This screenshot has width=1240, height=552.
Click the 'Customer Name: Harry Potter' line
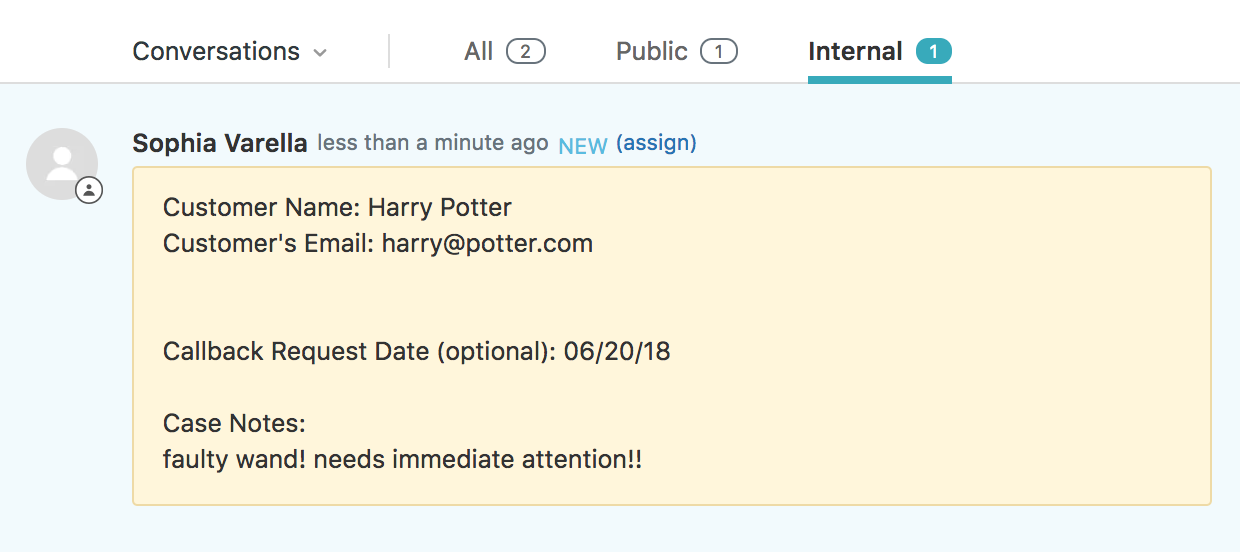pos(337,208)
